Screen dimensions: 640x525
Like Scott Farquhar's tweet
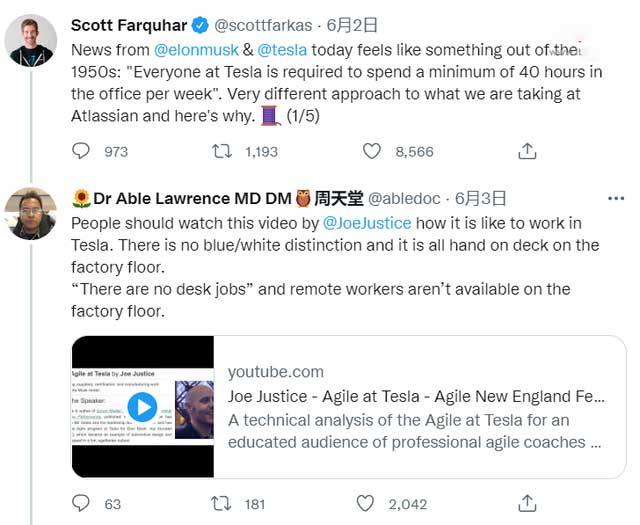click(372, 151)
